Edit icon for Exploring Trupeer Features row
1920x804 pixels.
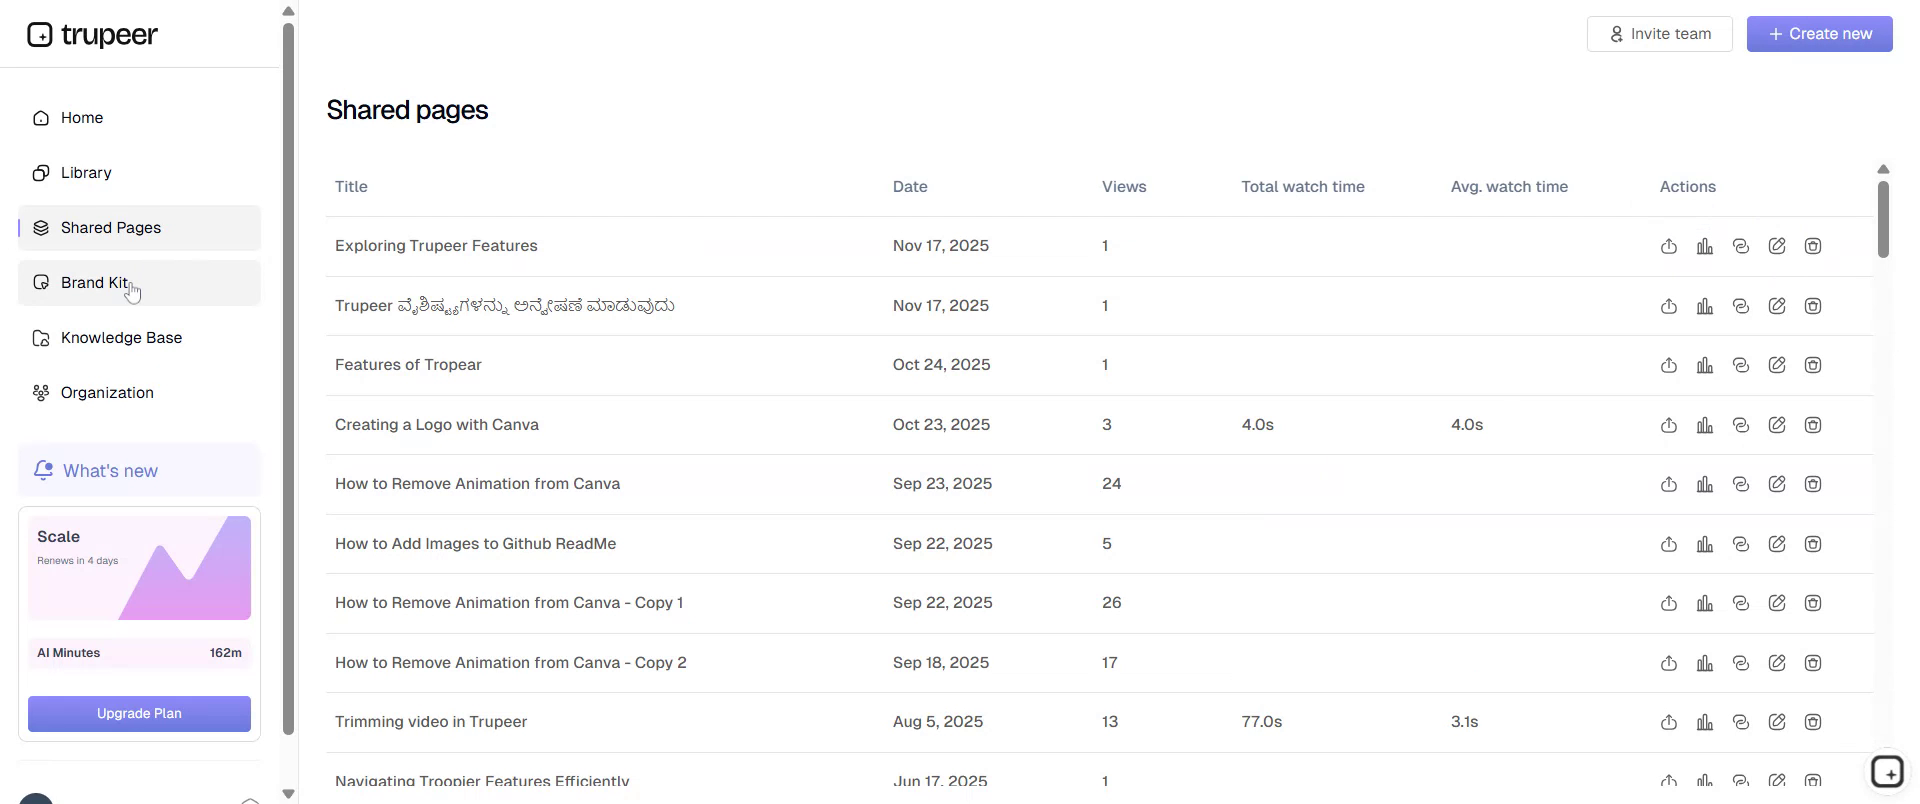coord(1777,246)
